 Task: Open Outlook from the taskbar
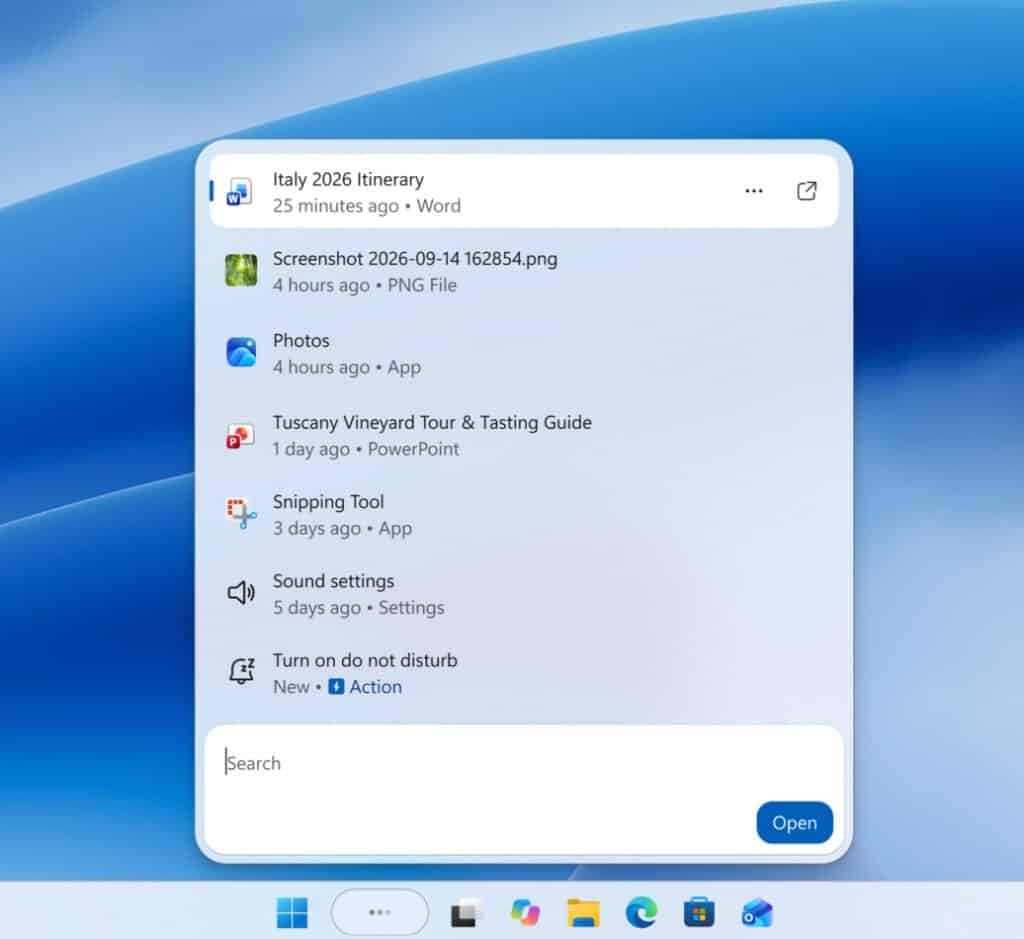point(758,912)
